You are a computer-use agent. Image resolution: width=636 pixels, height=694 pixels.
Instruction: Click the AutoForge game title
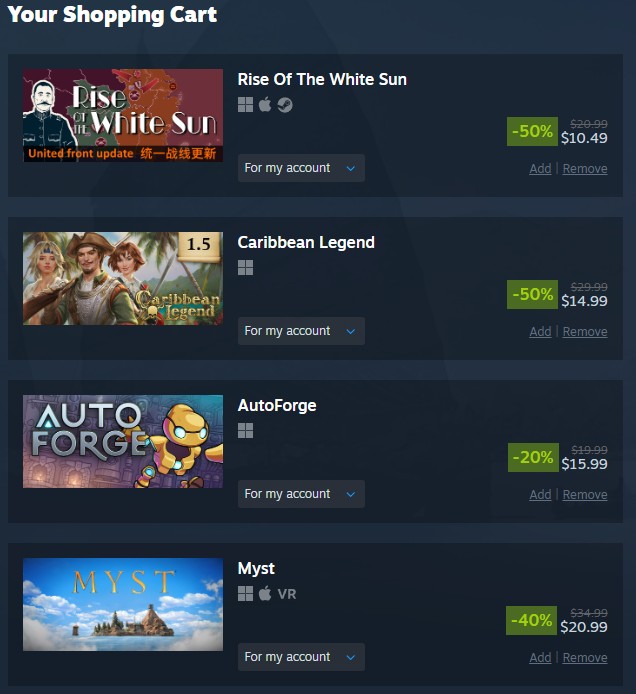pyautogui.click(x=277, y=405)
